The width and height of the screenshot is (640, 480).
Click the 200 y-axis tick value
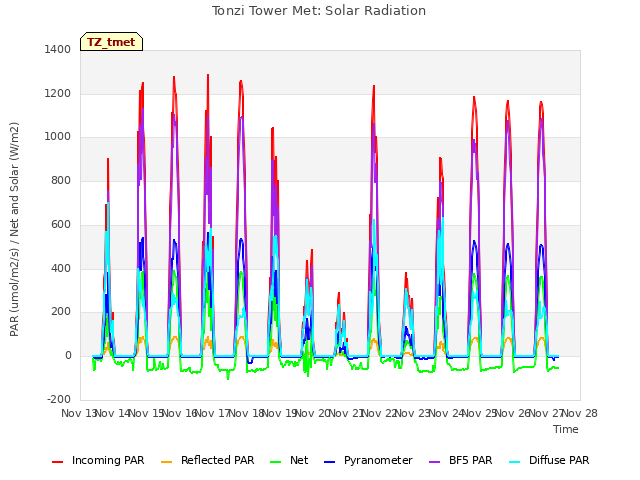pyautogui.click(x=61, y=312)
